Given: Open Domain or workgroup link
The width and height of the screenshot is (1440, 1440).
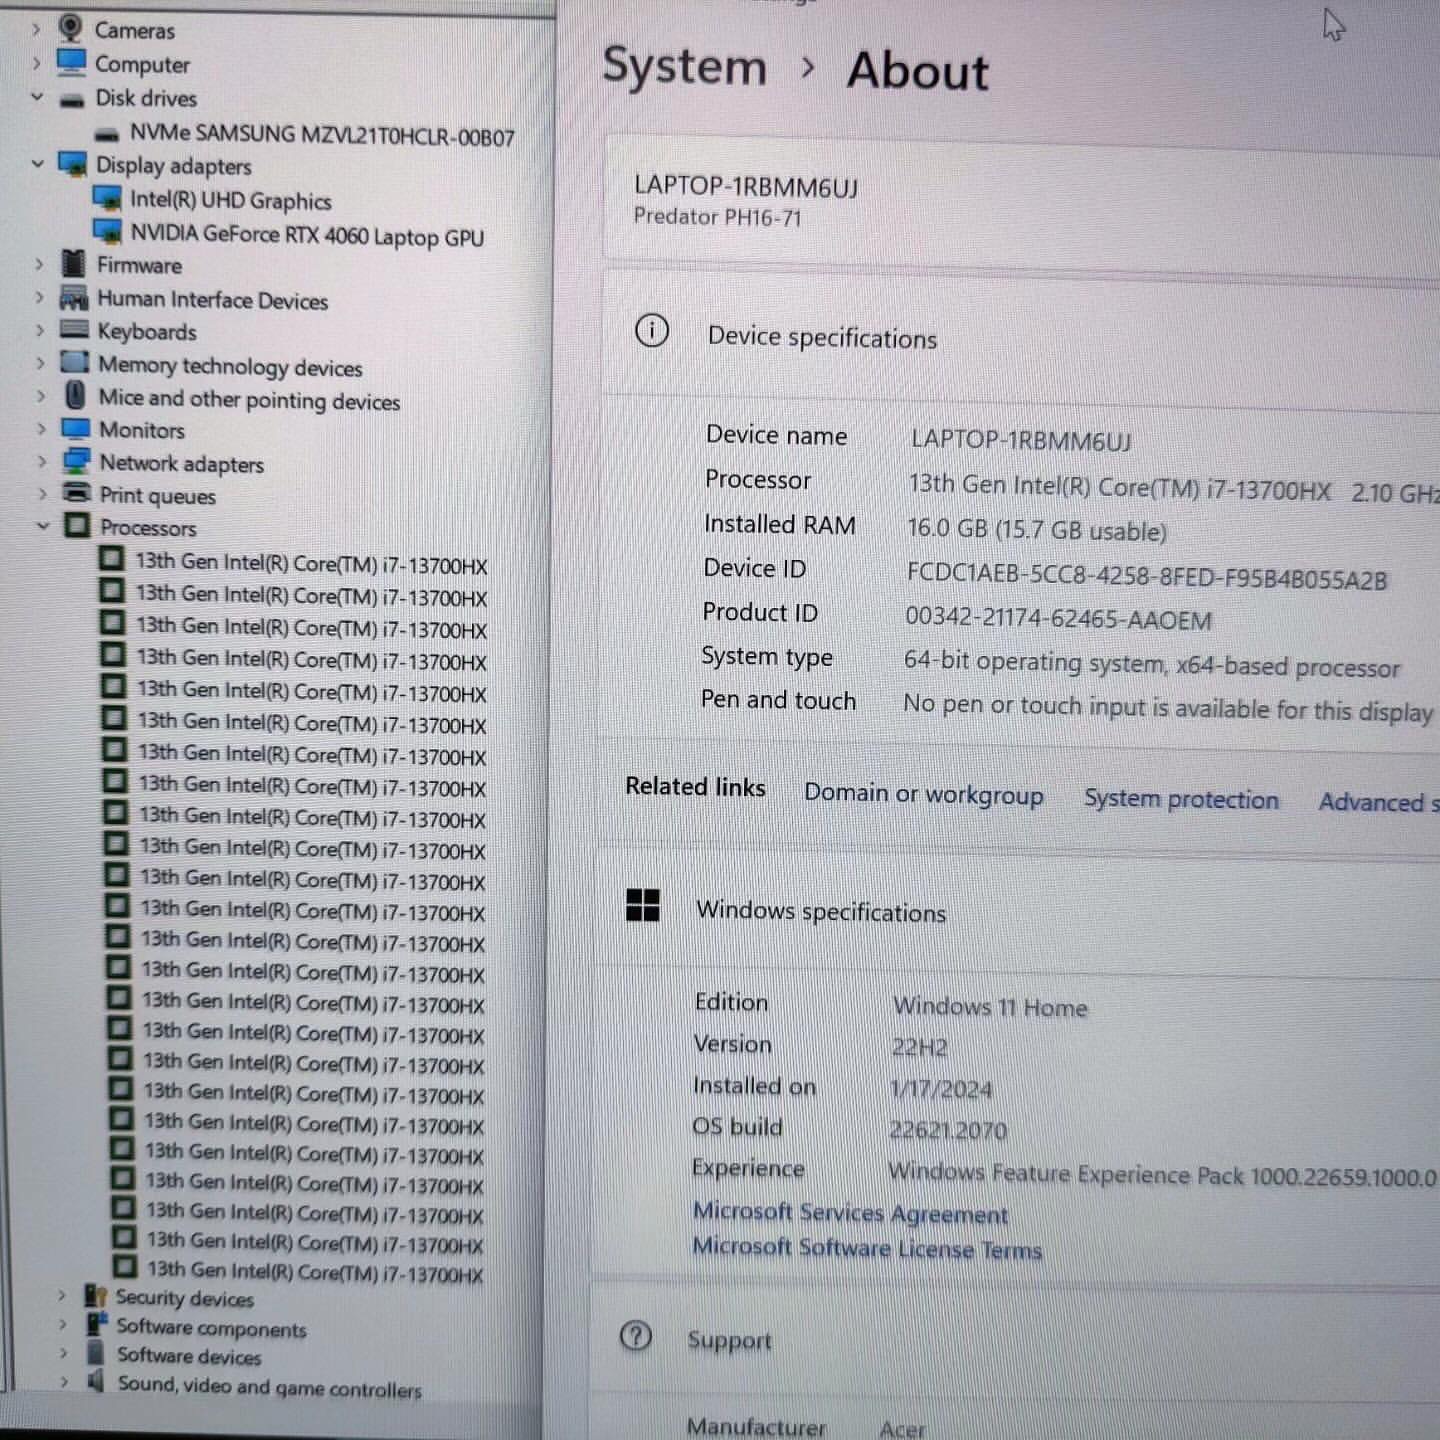Looking at the screenshot, I should pos(924,794).
